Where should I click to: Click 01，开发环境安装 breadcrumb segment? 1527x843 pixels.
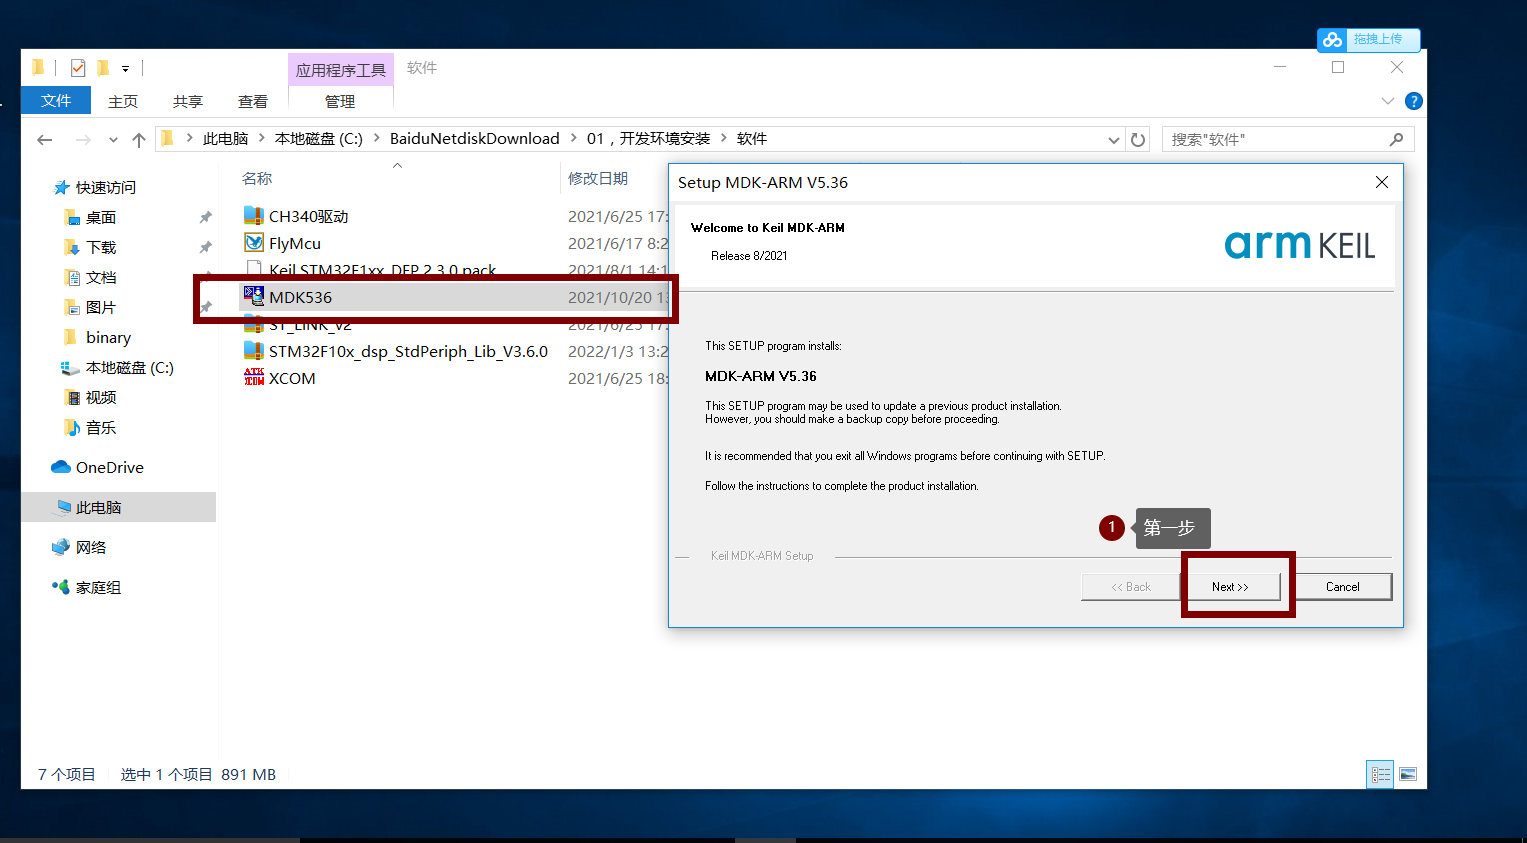point(648,139)
